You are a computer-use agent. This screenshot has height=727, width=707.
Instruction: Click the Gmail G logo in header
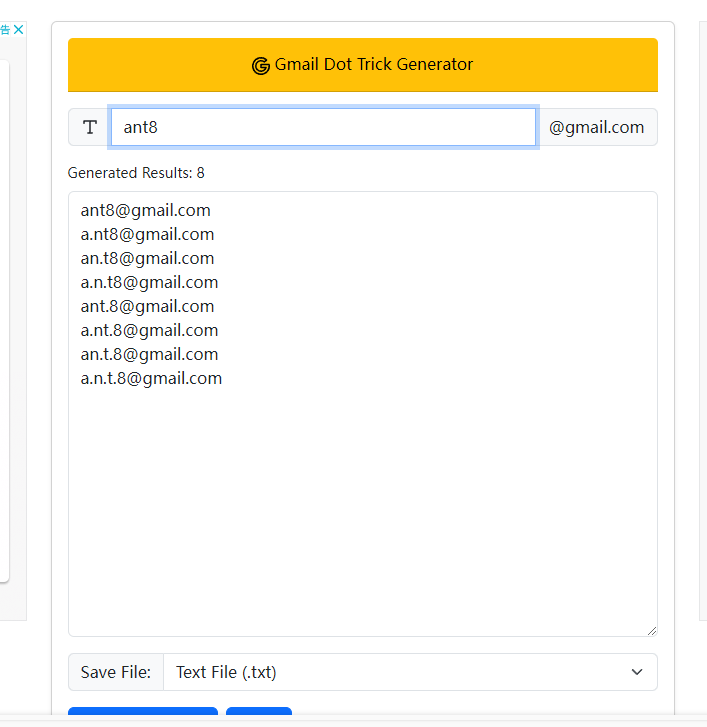tap(261, 66)
